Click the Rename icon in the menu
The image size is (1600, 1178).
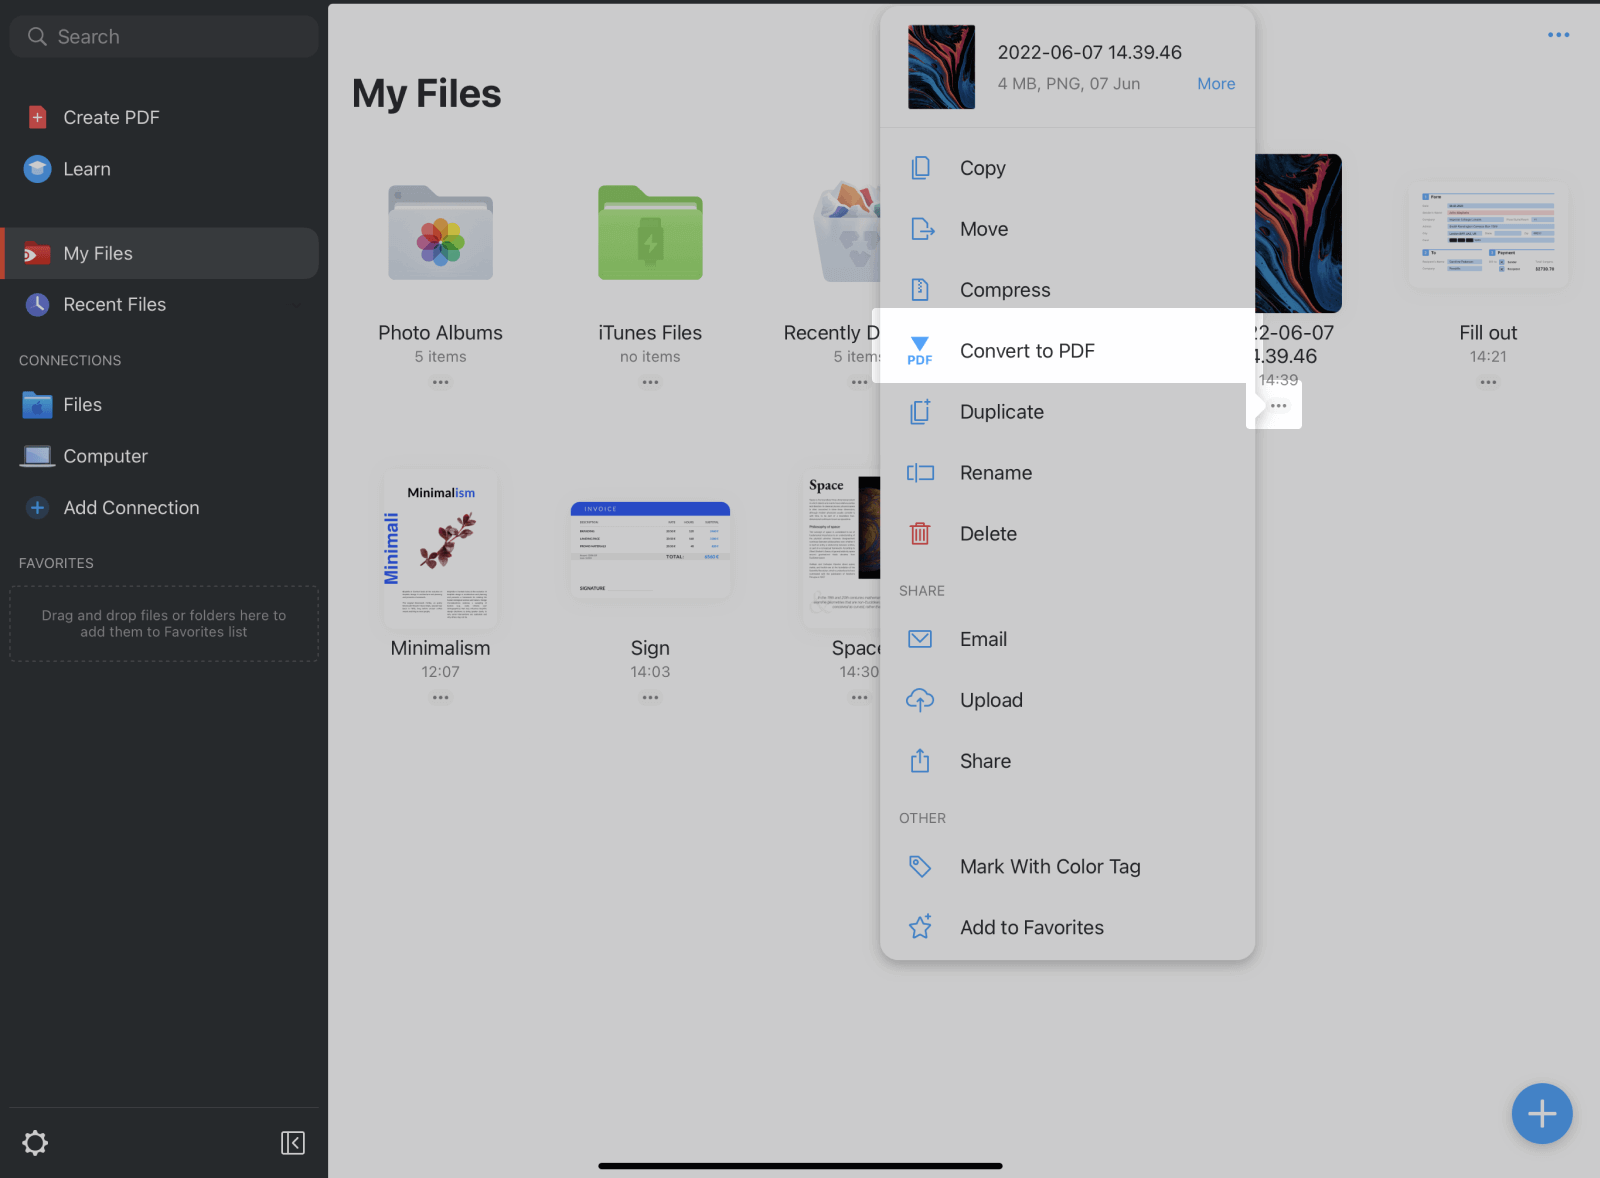coord(920,473)
